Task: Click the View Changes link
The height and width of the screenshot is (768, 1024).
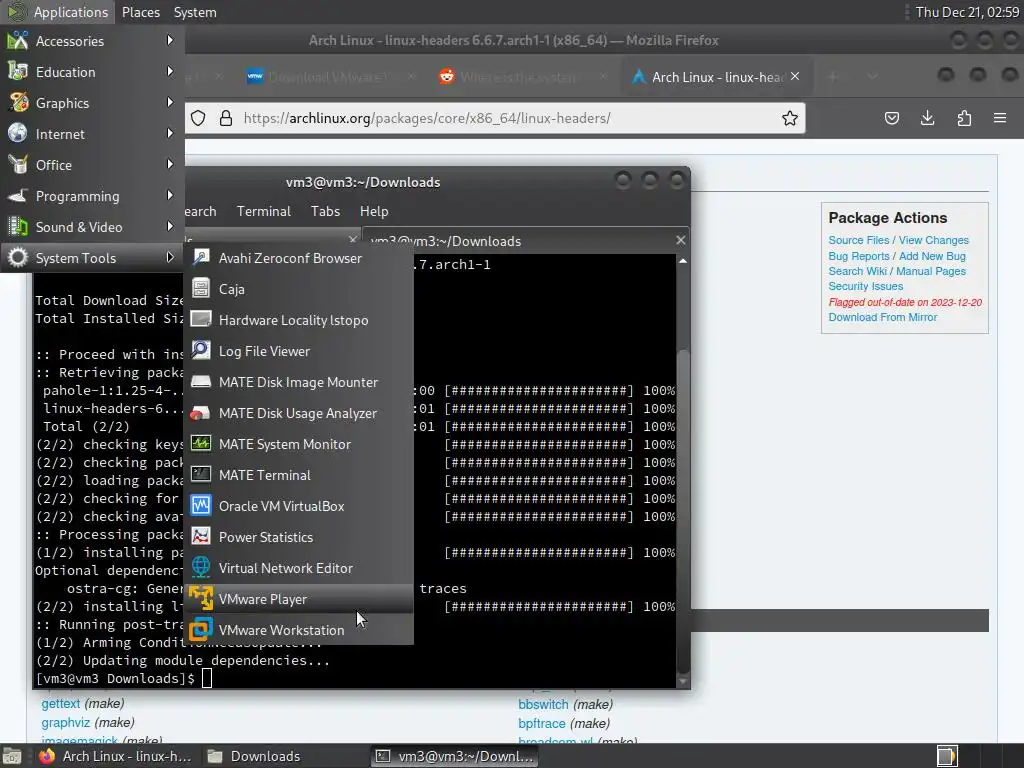Action: tap(933, 240)
